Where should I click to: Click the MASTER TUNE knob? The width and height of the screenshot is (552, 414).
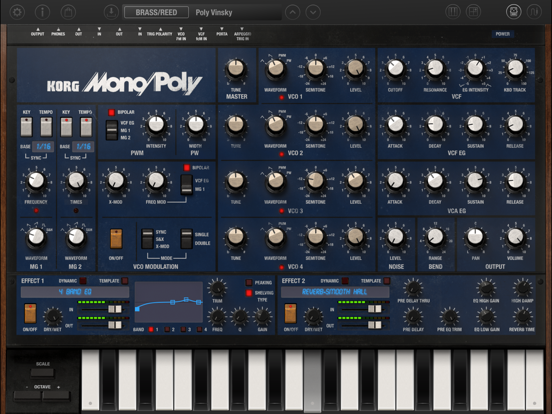pos(236,68)
